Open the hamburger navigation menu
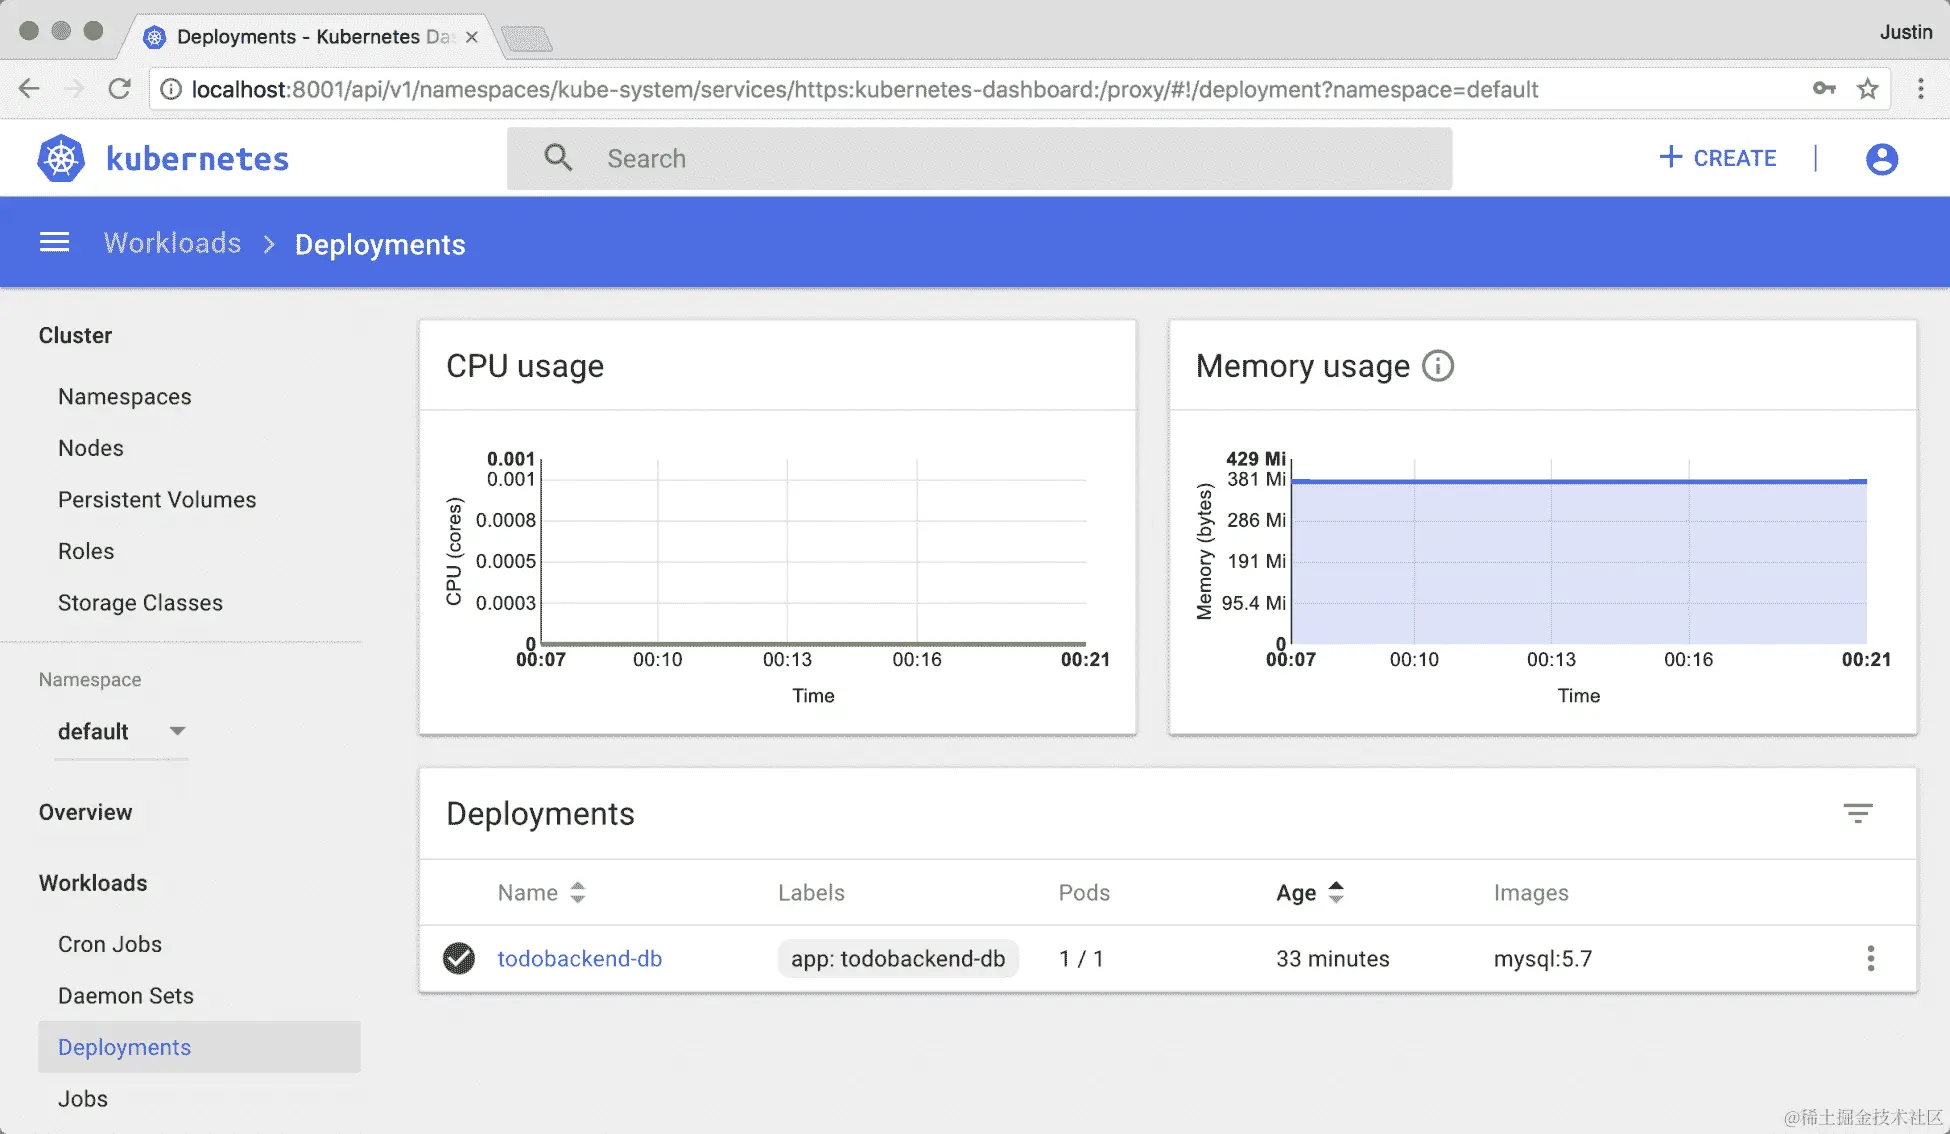 [54, 243]
